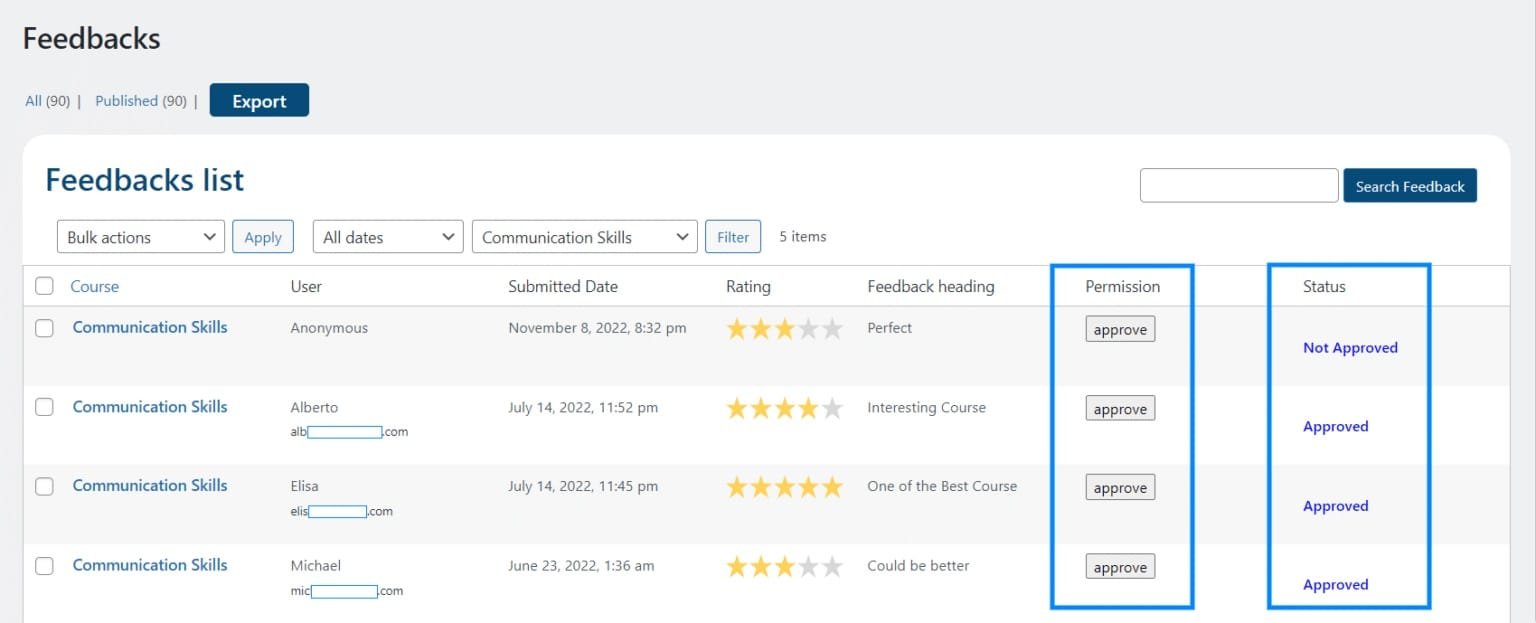Select all feedbacks with header checkbox
Viewport: 1536px width, 623px height.
pyautogui.click(x=44, y=286)
